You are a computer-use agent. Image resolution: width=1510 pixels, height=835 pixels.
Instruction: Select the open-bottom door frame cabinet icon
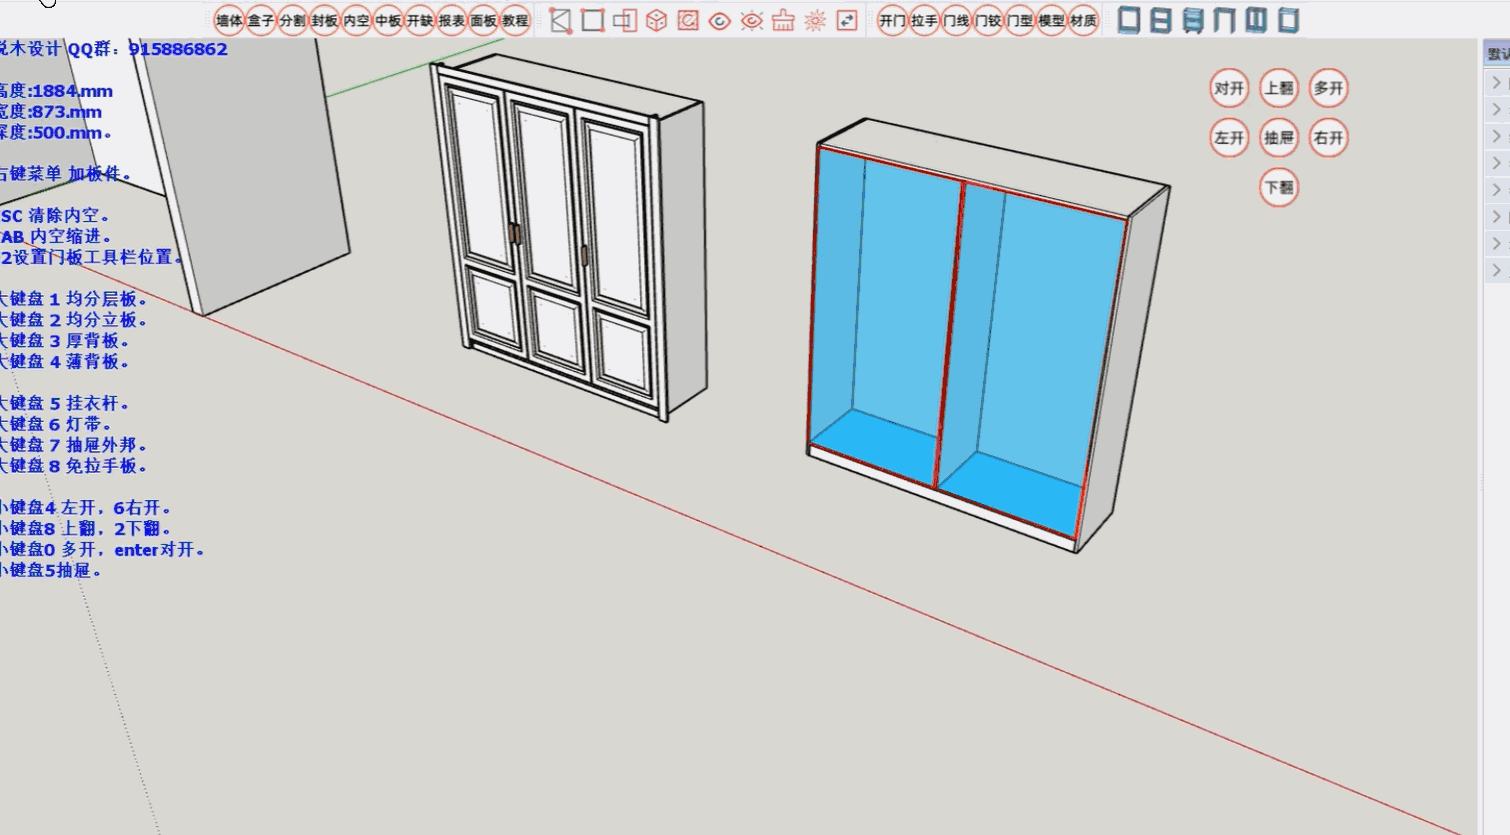pos(1225,20)
